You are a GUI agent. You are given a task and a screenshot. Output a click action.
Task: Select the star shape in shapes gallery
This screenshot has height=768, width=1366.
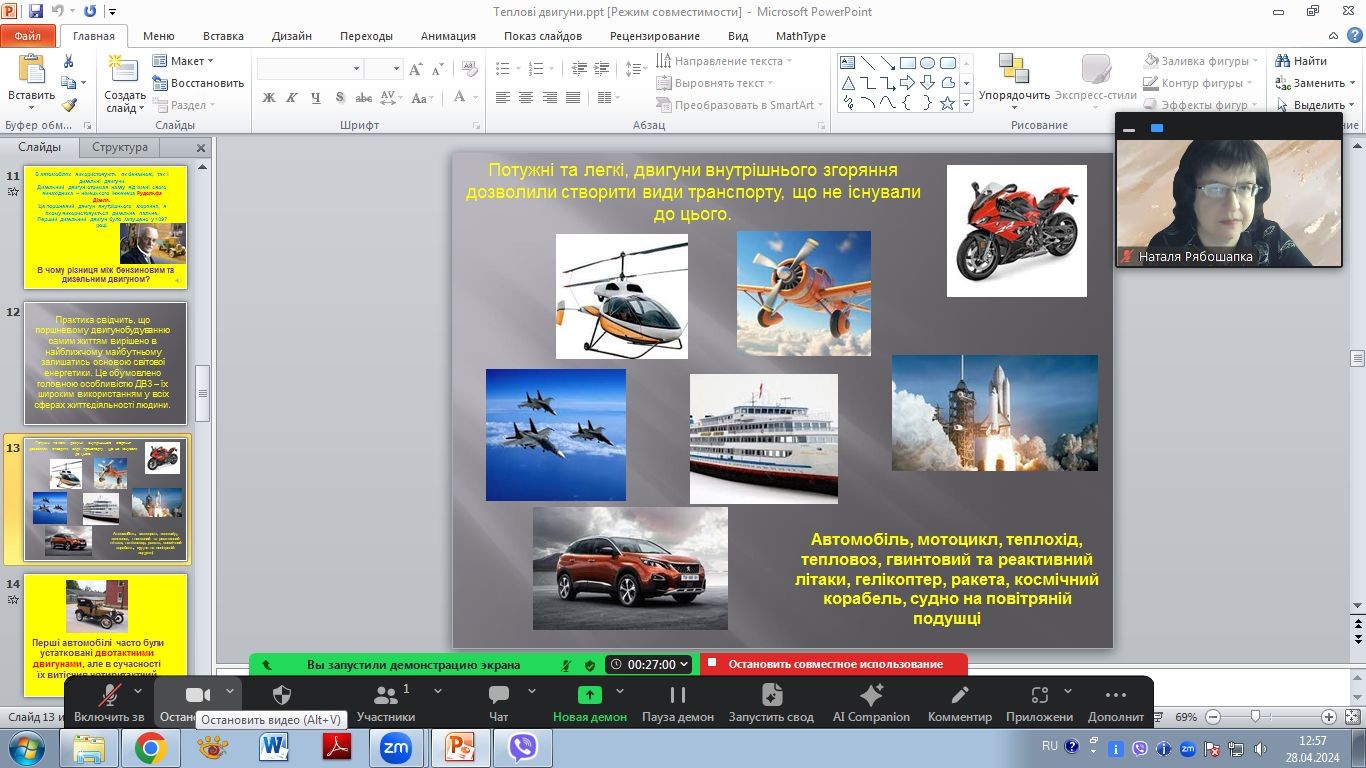(946, 103)
